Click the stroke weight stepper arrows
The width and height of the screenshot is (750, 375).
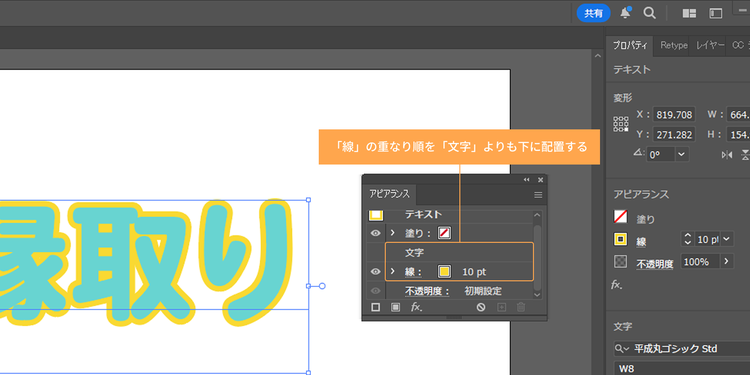pos(688,239)
